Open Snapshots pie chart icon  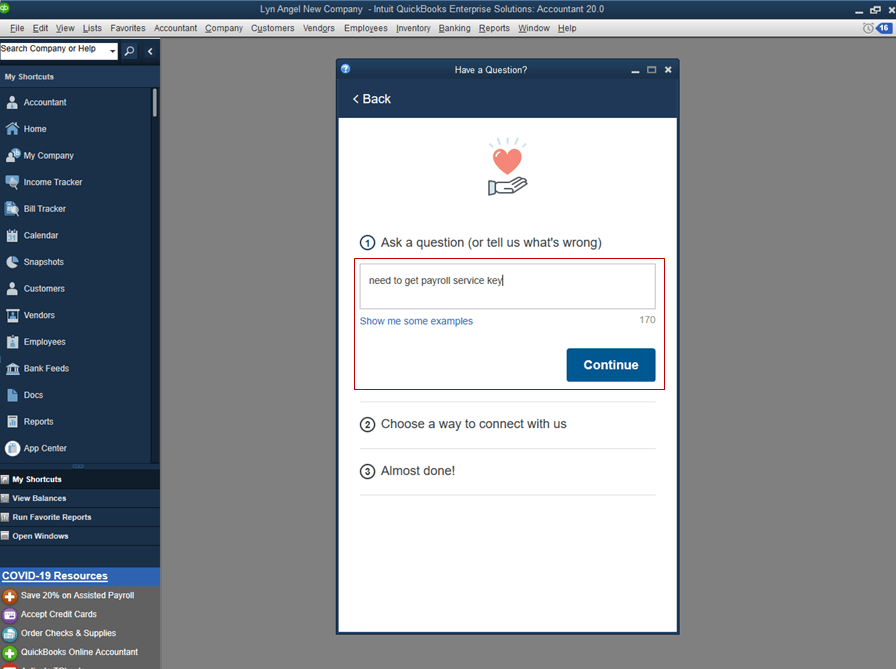click(x=12, y=262)
